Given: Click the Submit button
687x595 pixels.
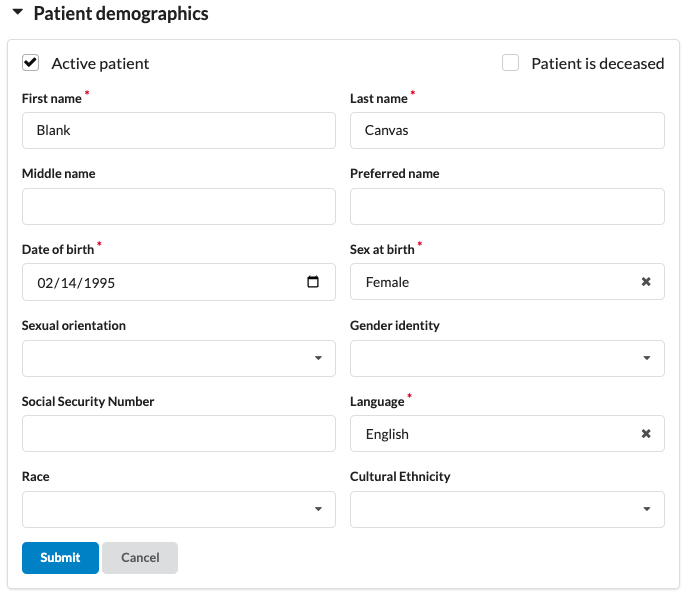Looking at the screenshot, I should (x=60, y=558).
